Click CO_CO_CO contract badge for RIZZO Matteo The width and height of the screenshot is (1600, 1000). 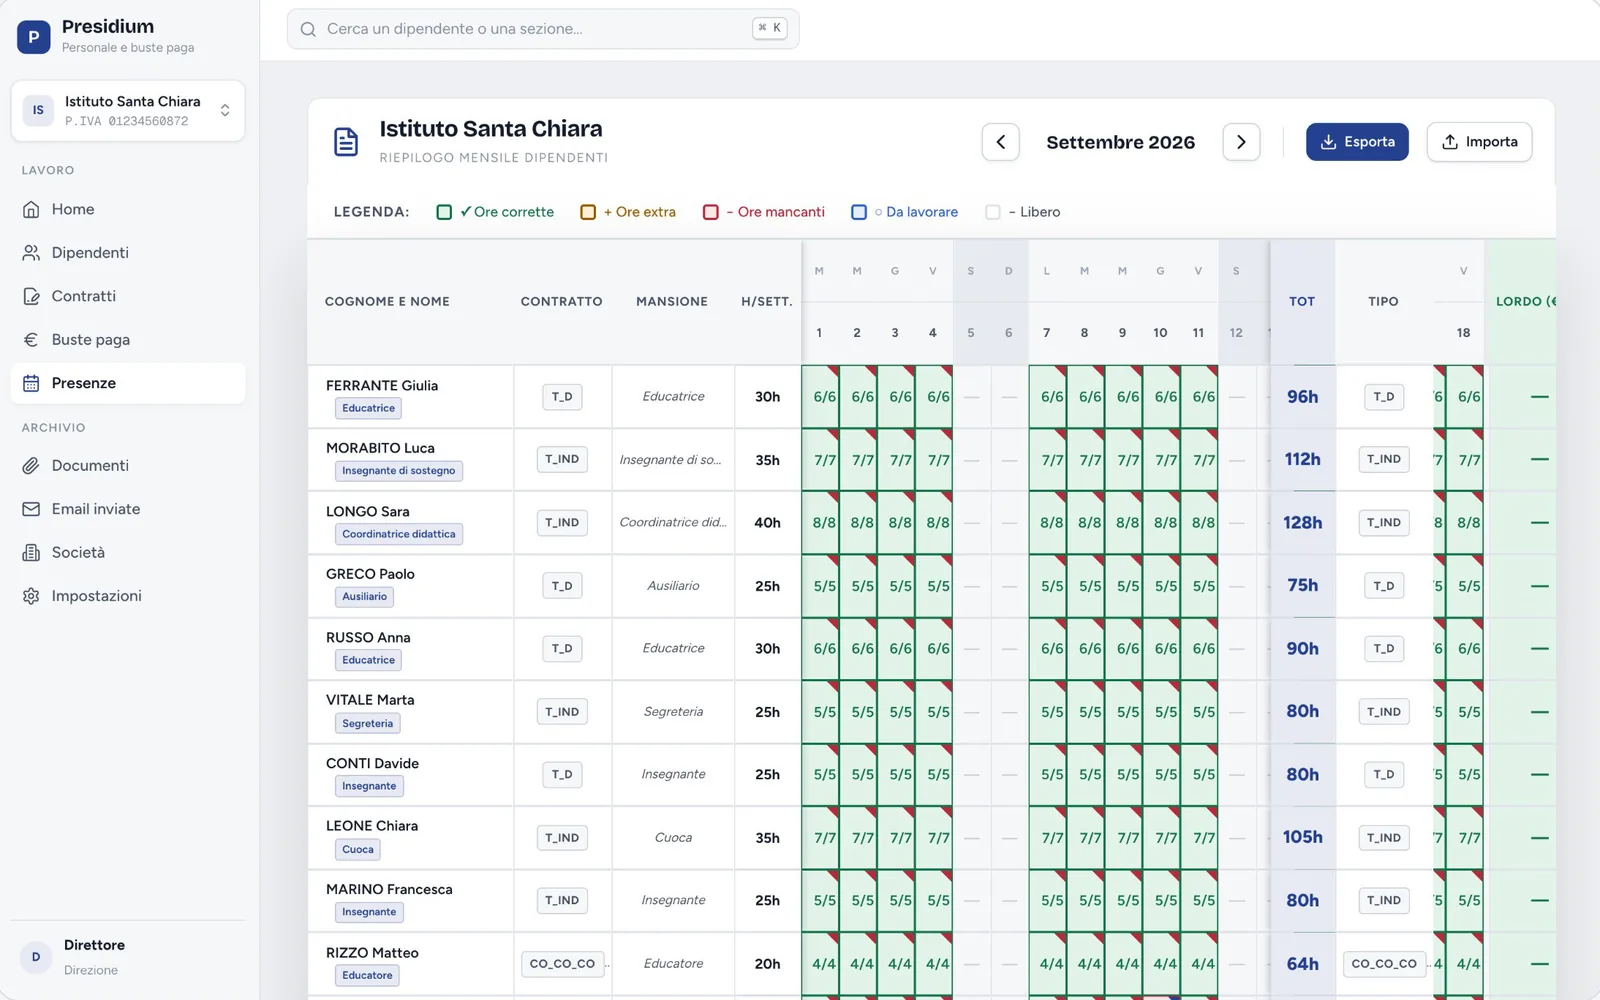pos(562,964)
